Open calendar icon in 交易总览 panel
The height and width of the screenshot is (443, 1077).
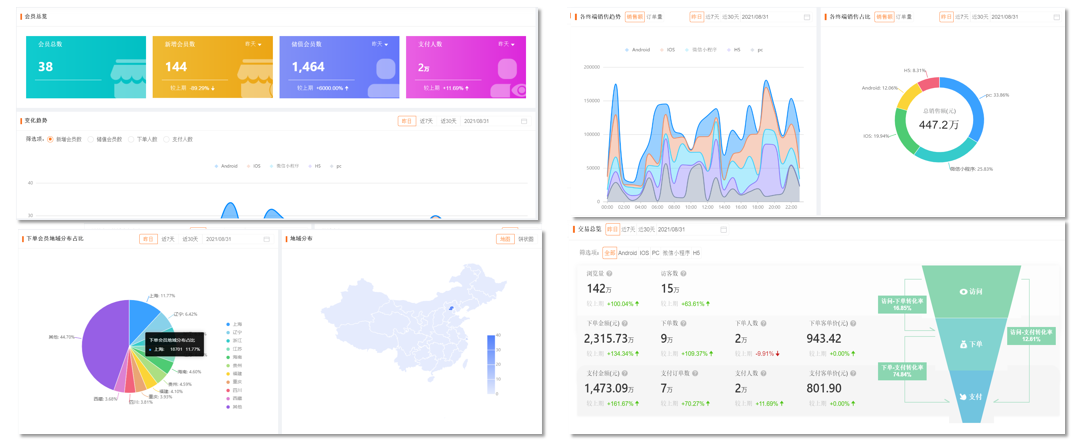point(723,230)
